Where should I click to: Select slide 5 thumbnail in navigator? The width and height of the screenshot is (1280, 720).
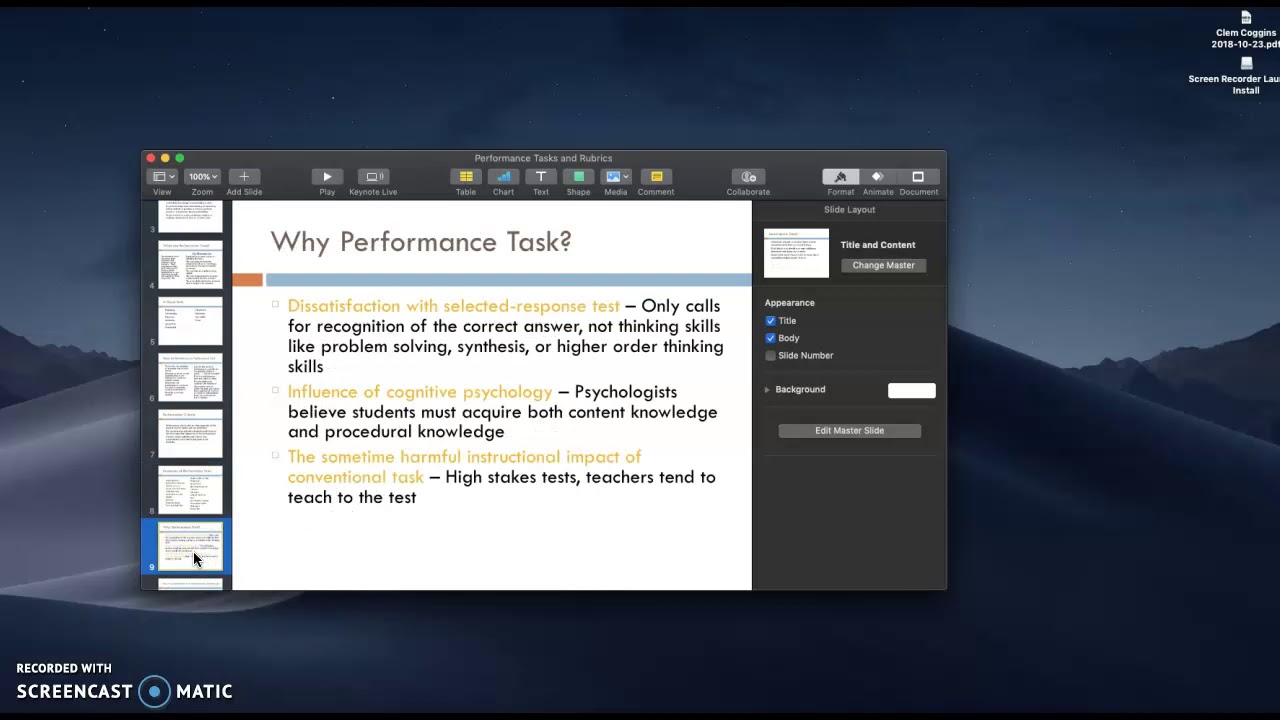point(190,321)
